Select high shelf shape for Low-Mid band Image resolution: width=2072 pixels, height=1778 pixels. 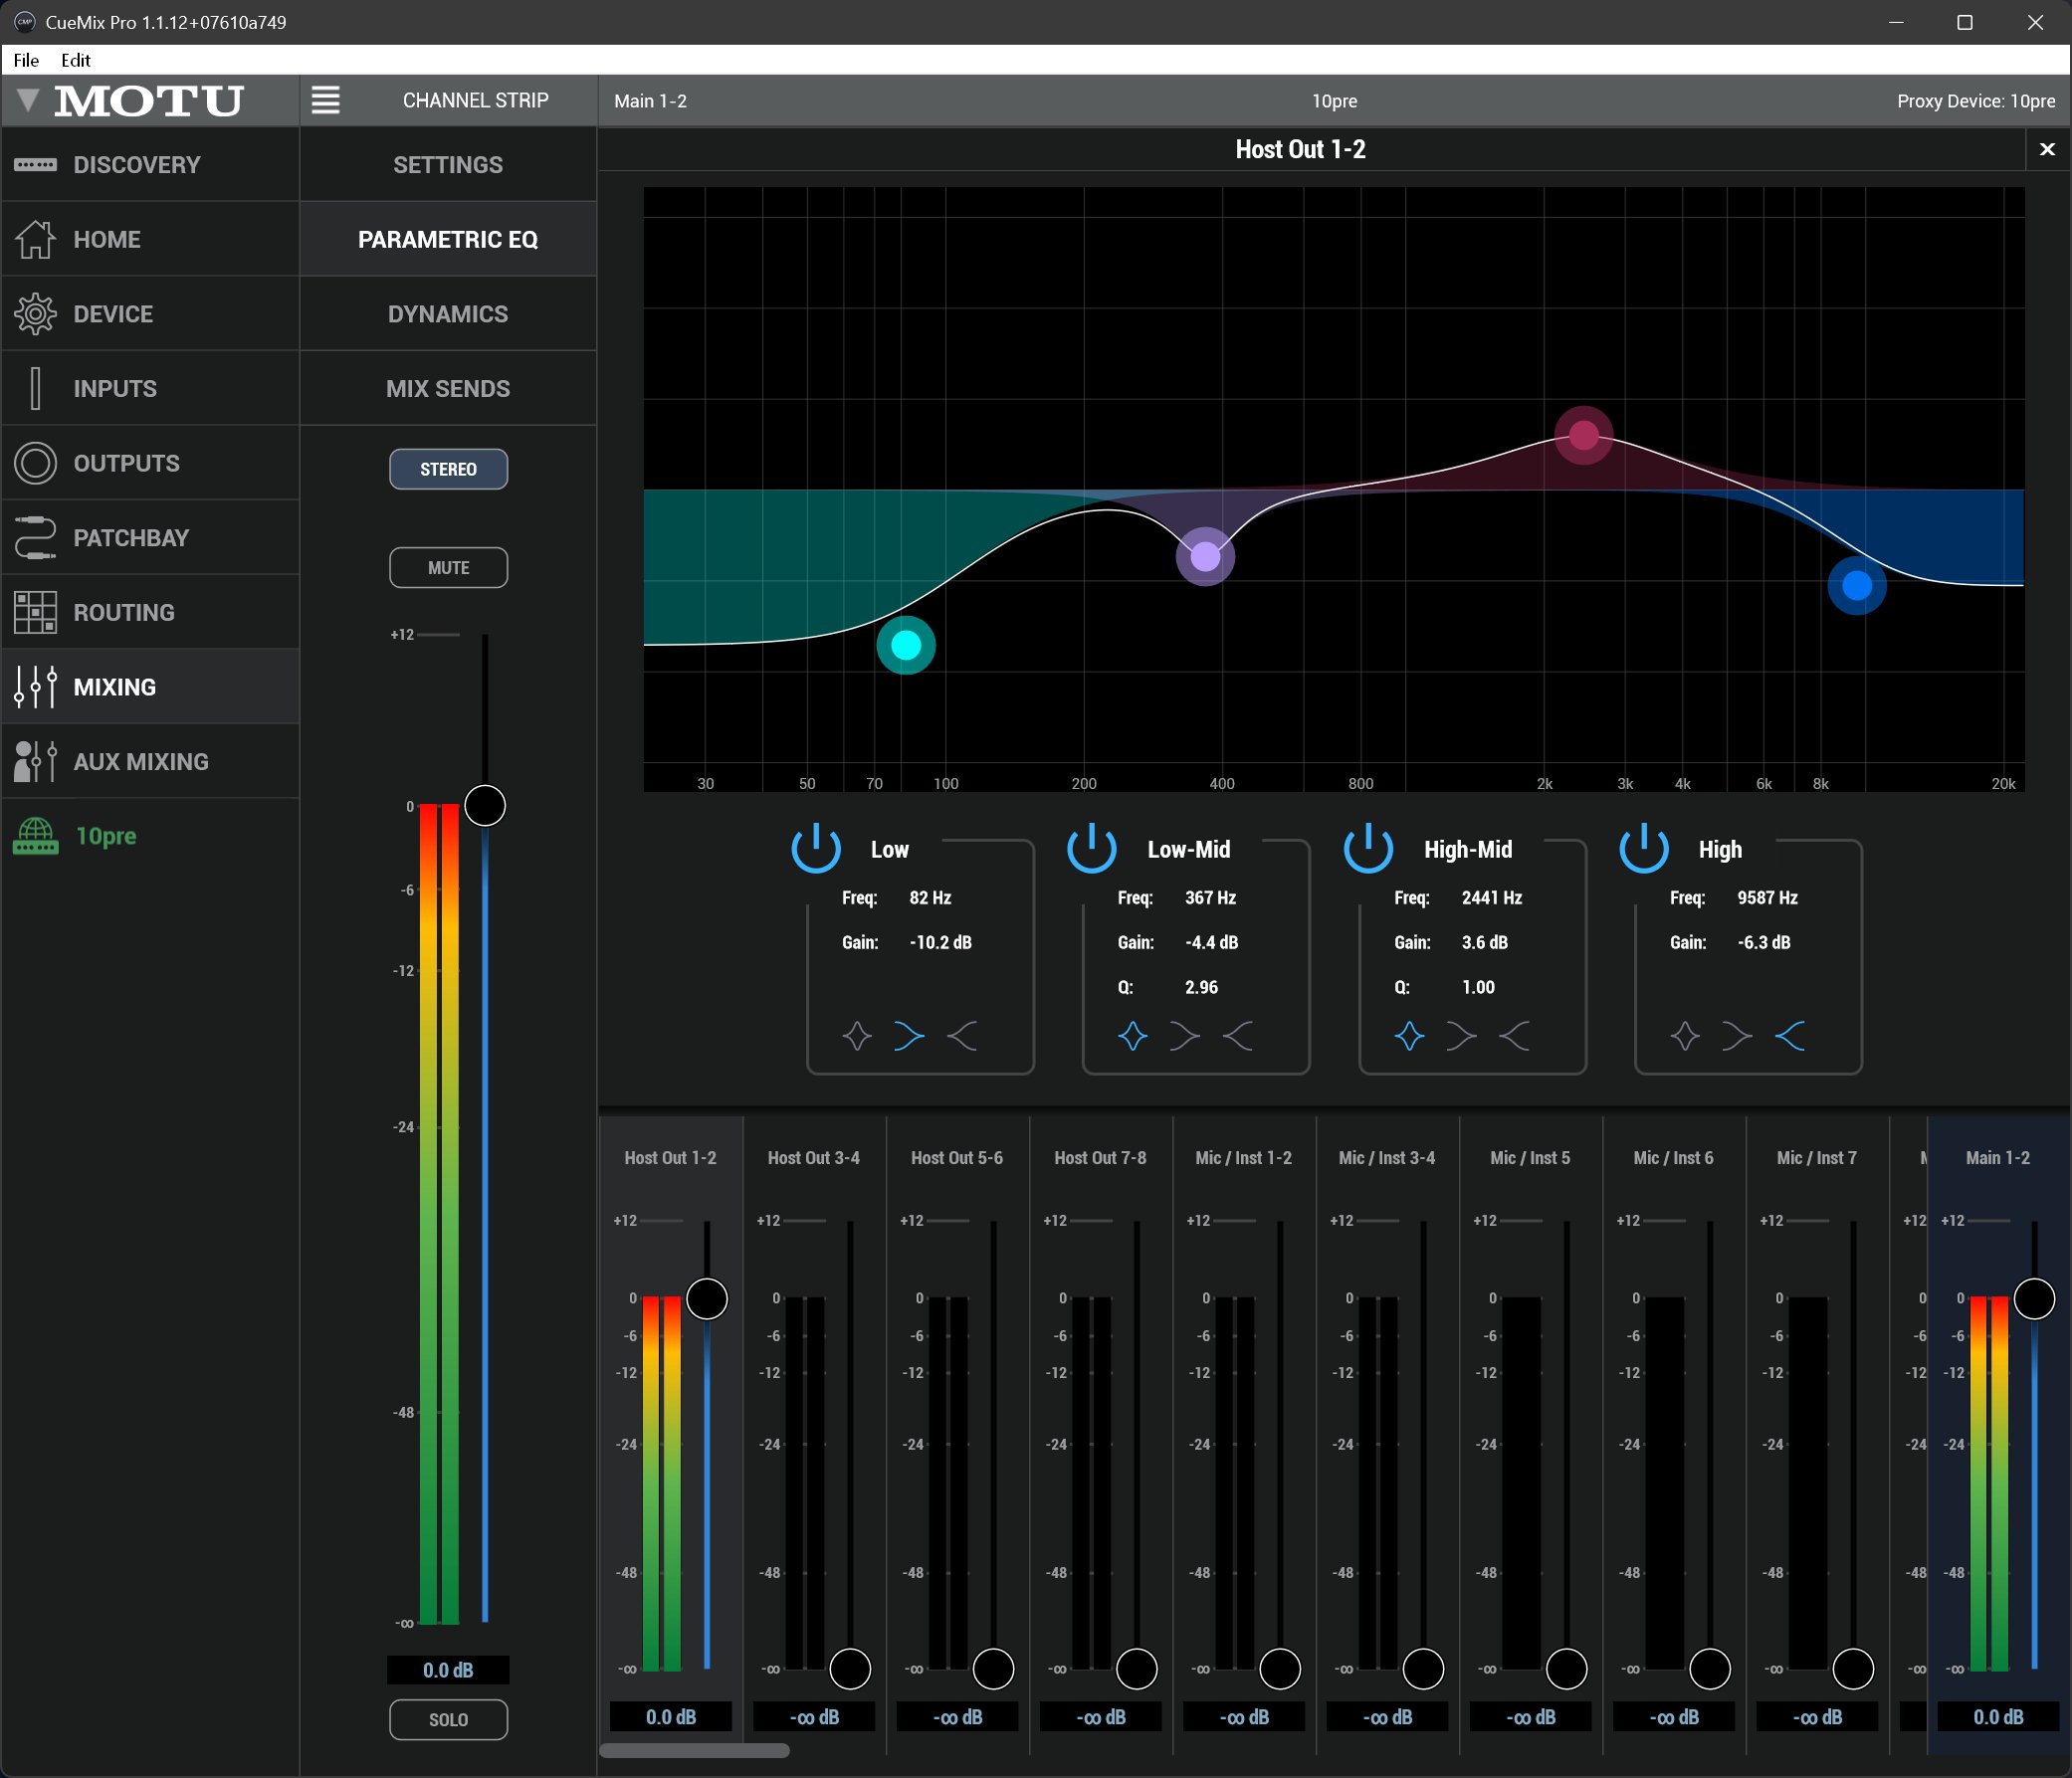click(x=1238, y=1036)
